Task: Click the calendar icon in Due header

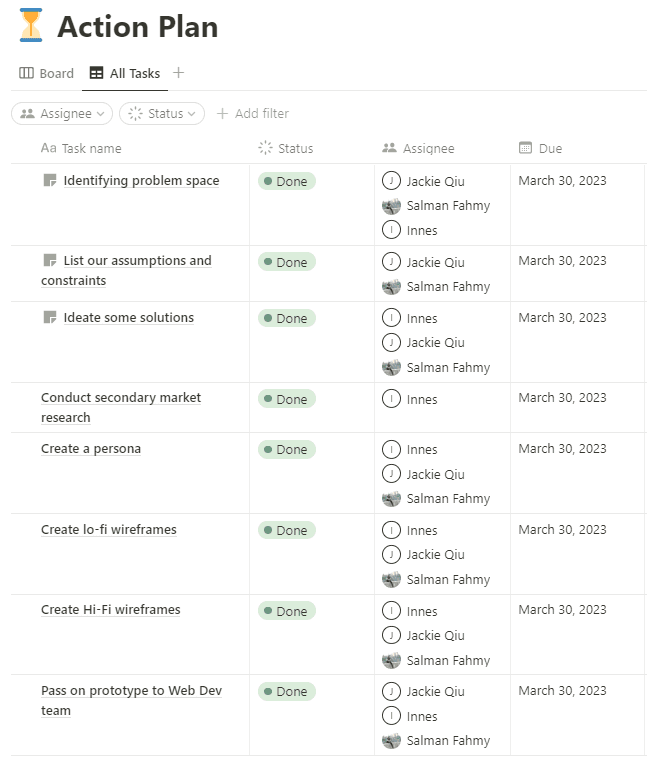Action: click(525, 148)
